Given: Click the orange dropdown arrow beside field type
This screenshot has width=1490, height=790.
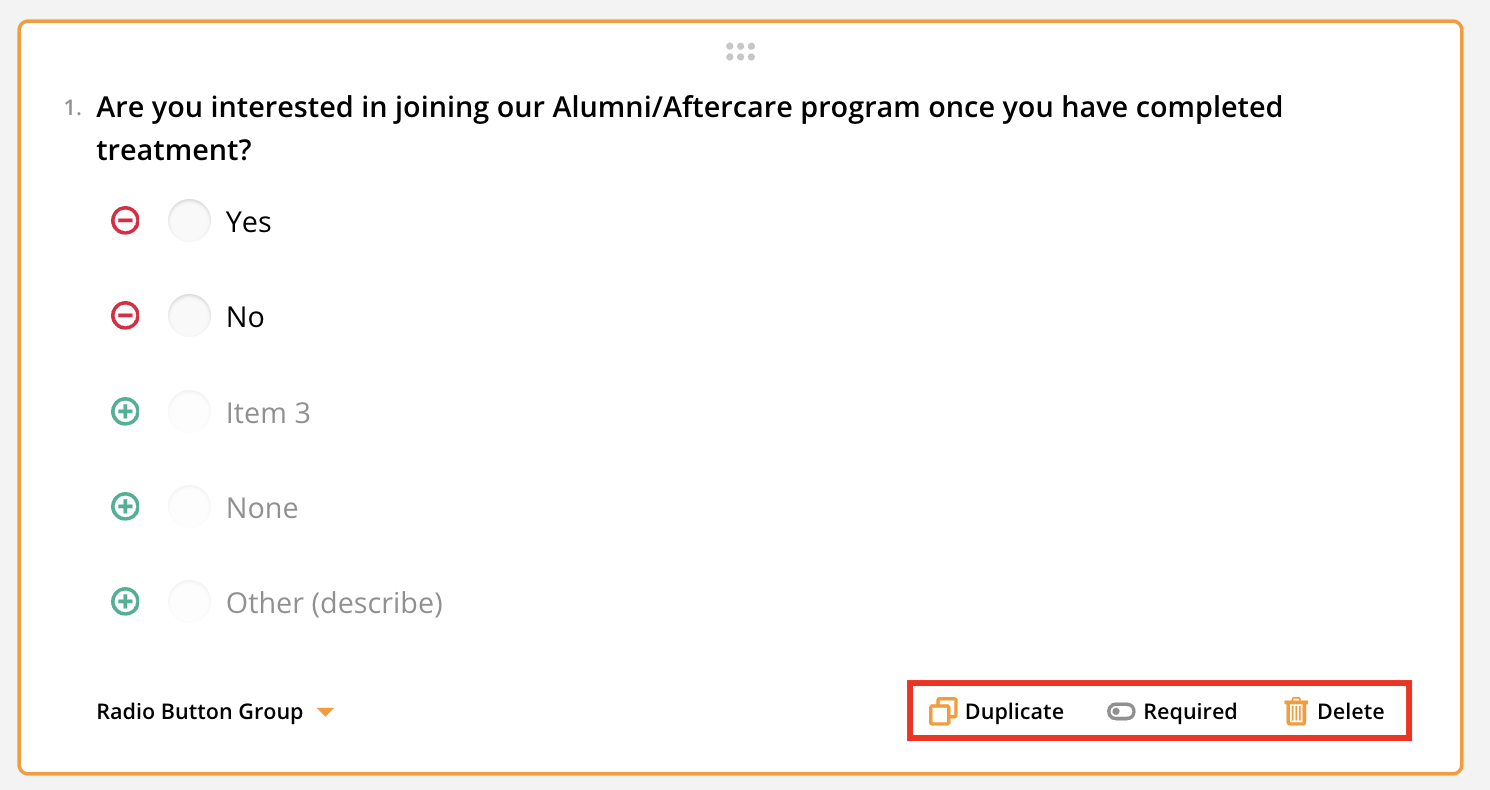Looking at the screenshot, I should click(x=325, y=712).
